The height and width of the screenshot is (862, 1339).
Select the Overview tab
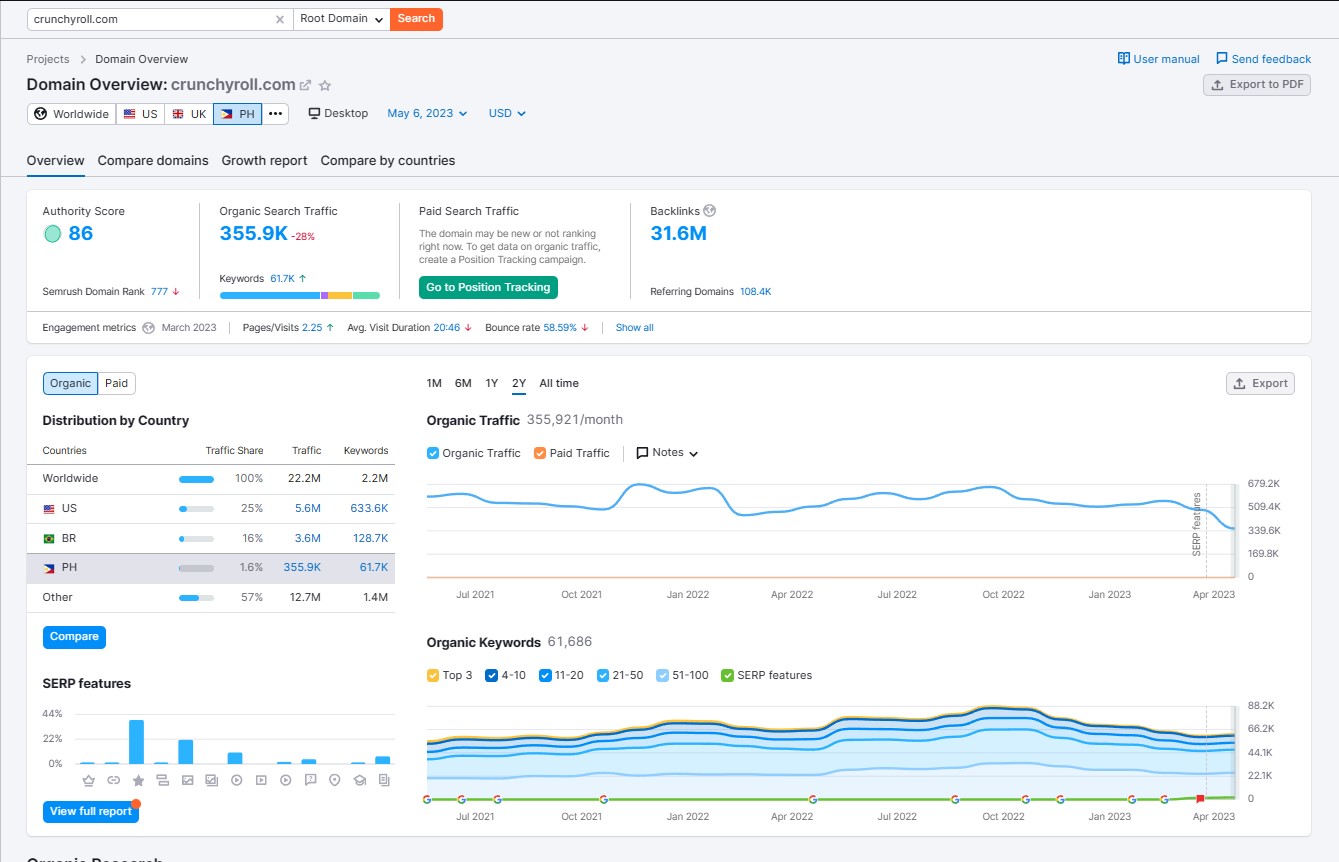tap(56, 161)
